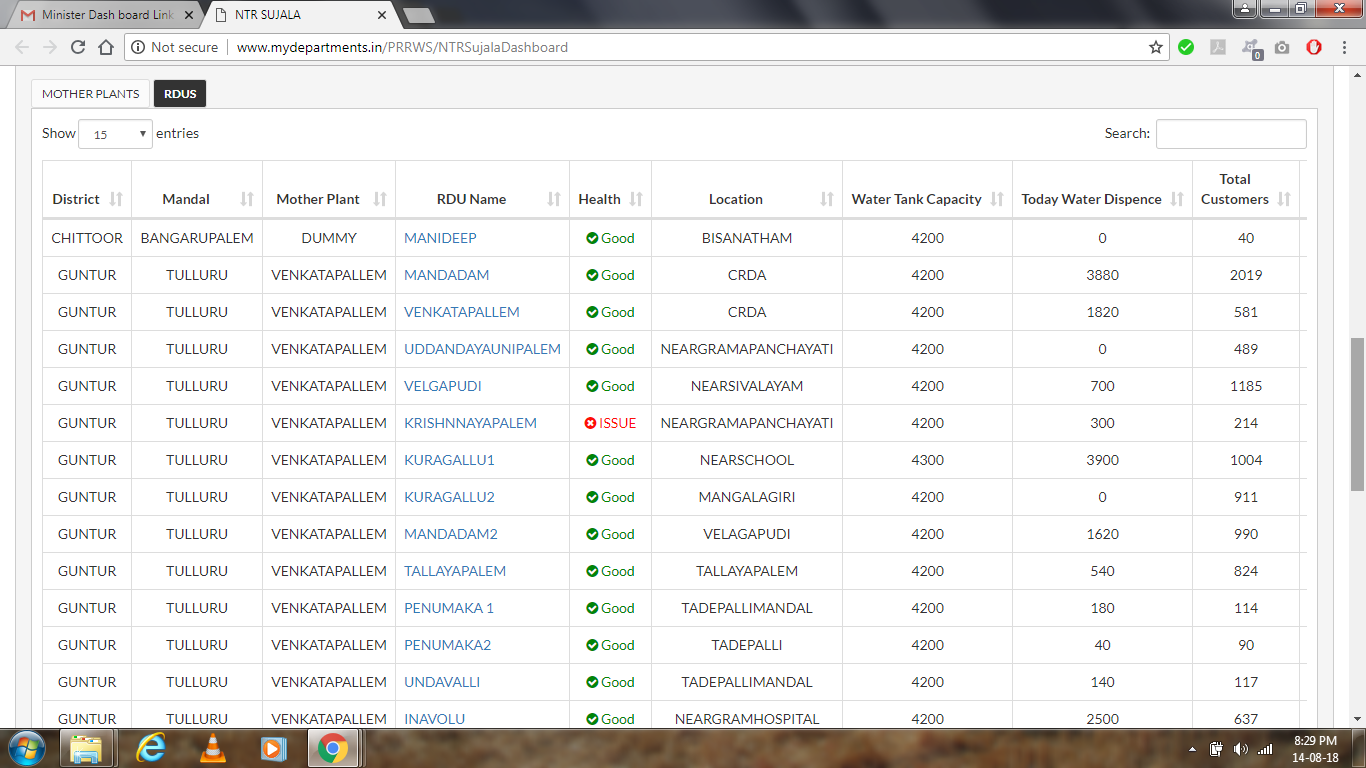
Task: Sort table by District column arrows
Action: (116, 199)
